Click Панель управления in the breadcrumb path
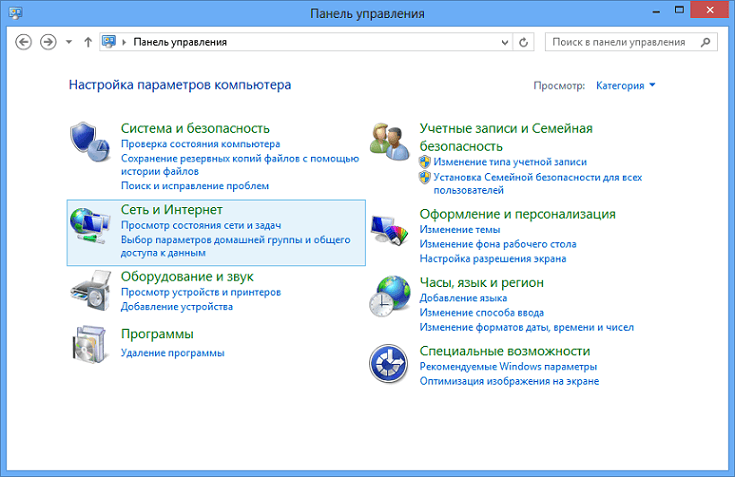Screen dimensions: 735x477 [x=180, y=42]
